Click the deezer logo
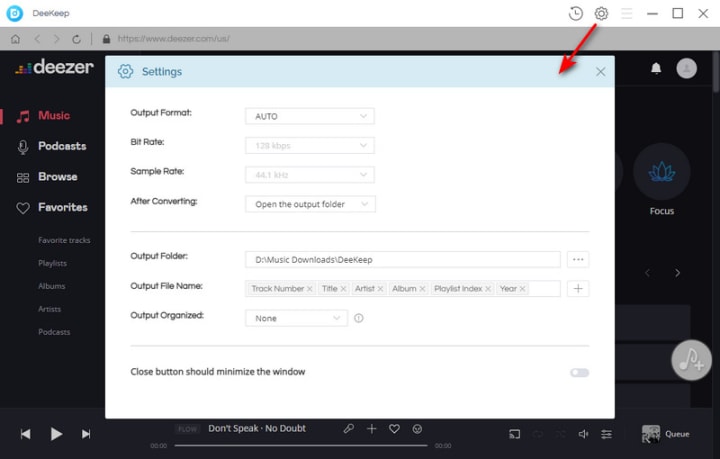This screenshot has height=459, width=720. pos(54,67)
